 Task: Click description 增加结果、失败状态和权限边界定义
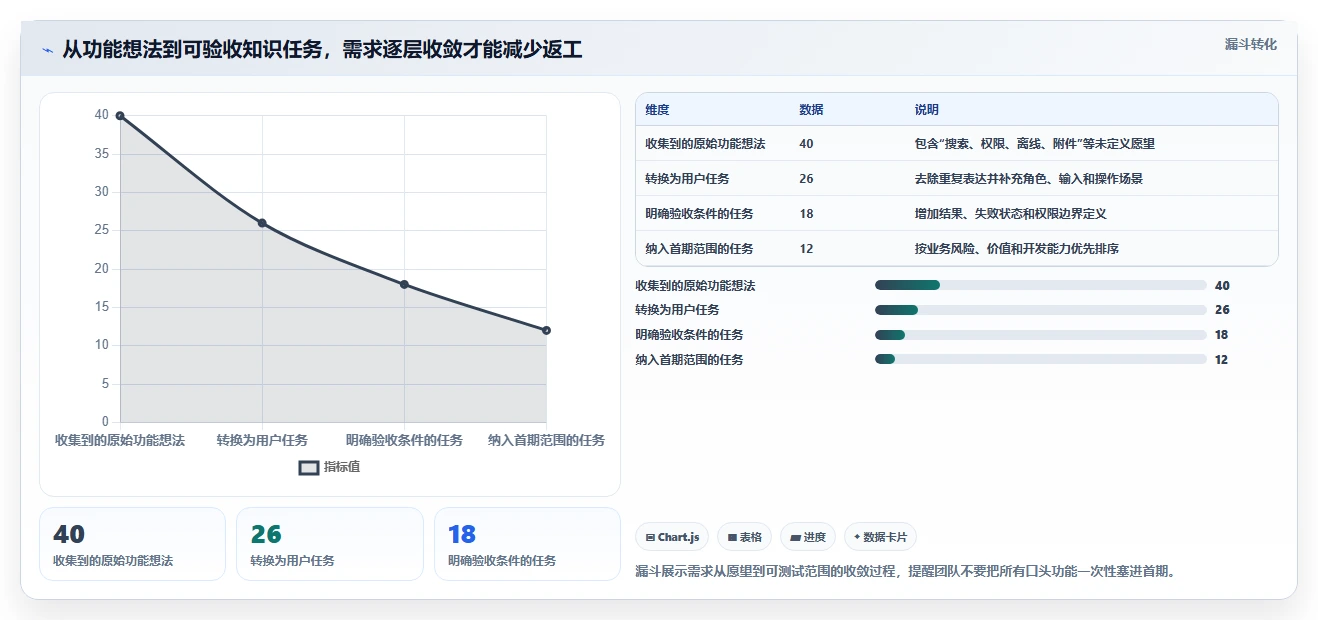tap(1010, 214)
